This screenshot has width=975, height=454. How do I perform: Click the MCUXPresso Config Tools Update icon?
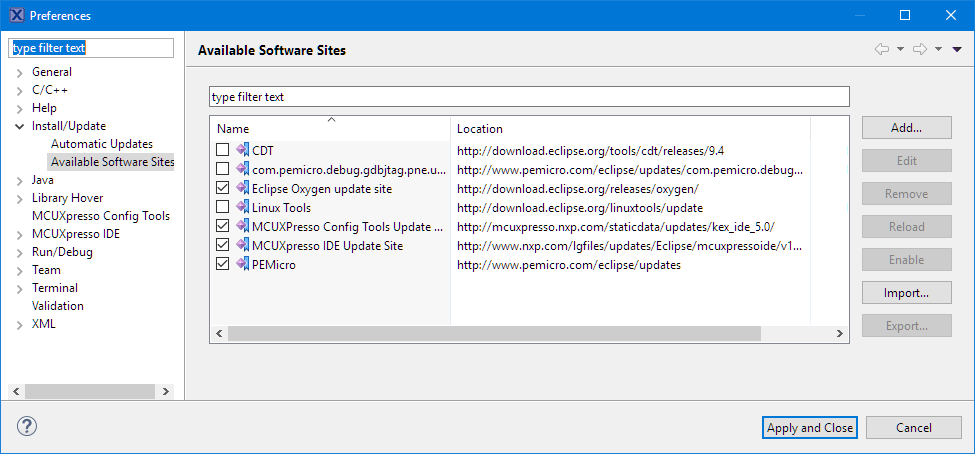click(x=242, y=226)
